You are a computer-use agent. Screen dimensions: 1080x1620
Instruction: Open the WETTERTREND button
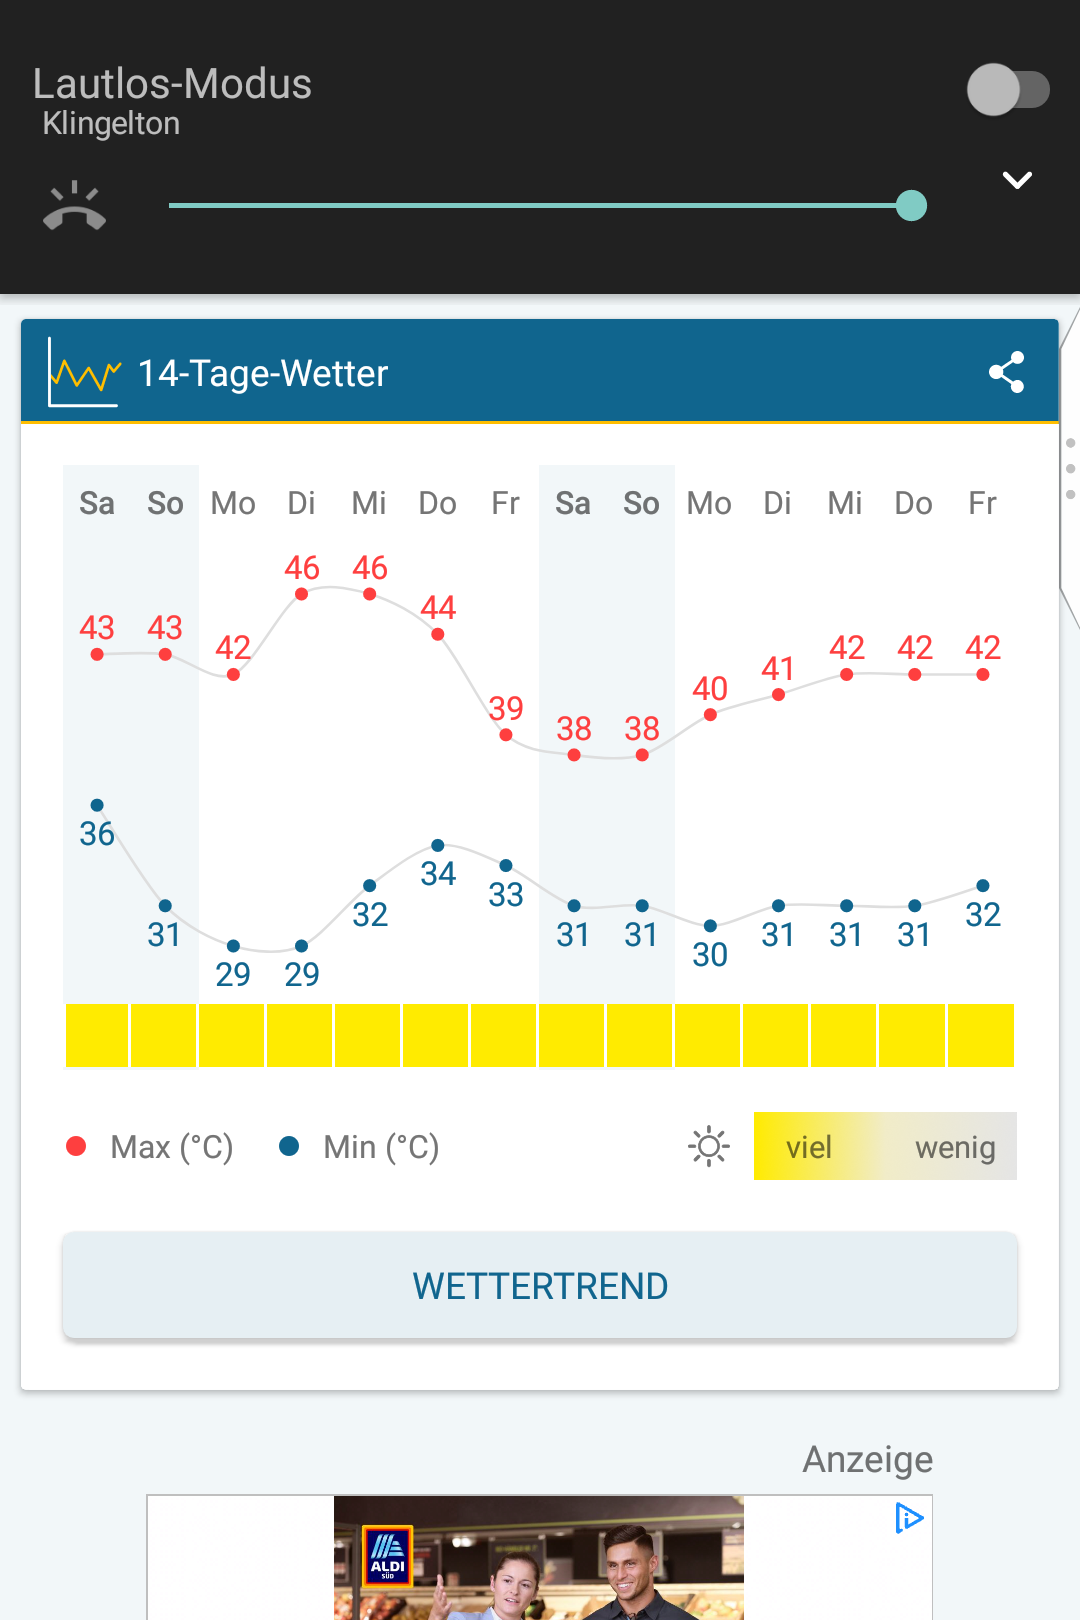pos(540,1285)
